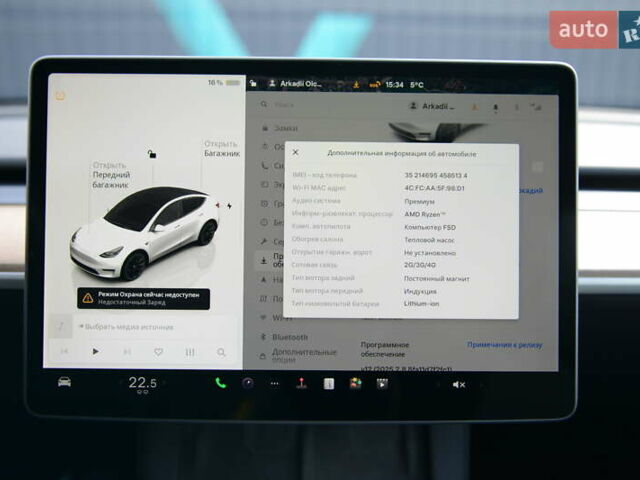
Task: Toggle the door lock icon above car
Action: [151, 154]
